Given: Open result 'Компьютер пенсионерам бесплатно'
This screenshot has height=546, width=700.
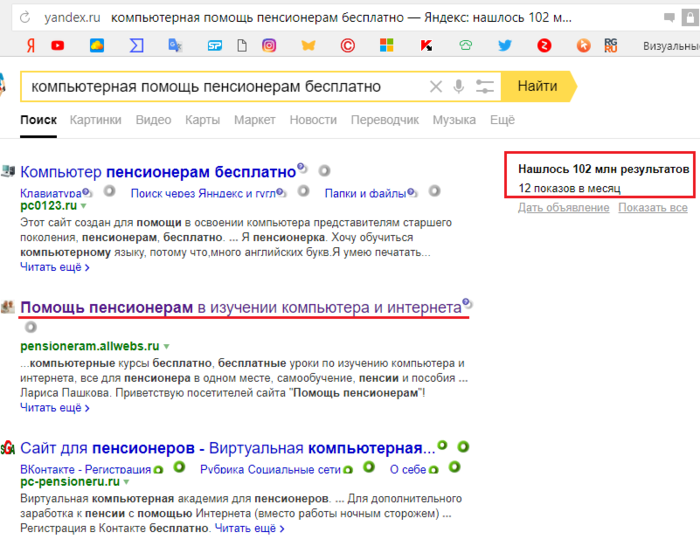Looking at the screenshot, I should pyautogui.click(x=158, y=172).
